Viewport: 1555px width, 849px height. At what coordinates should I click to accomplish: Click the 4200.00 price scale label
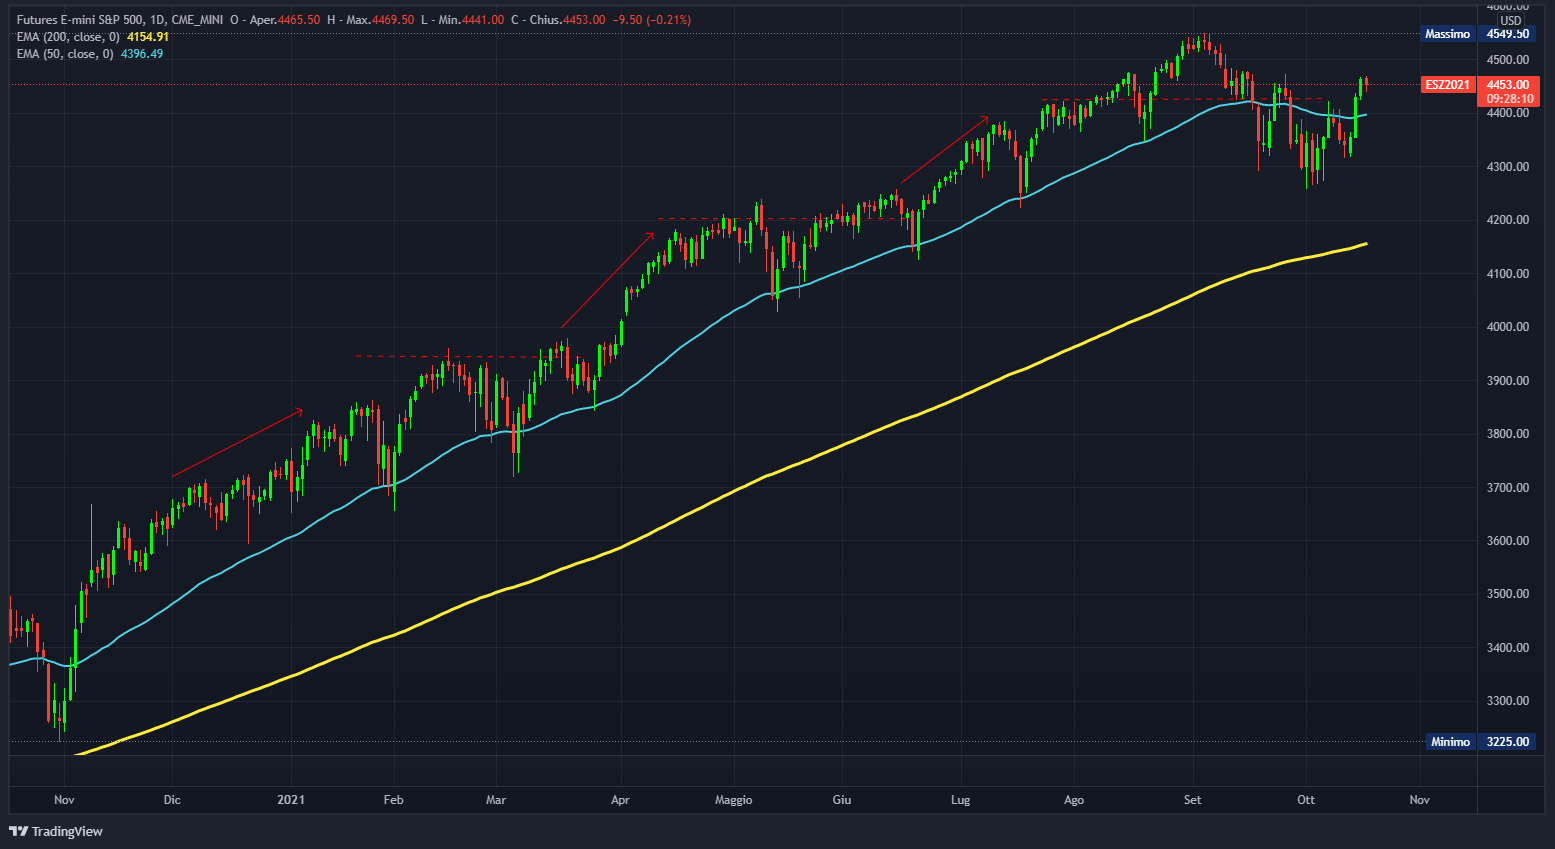tap(1508, 220)
